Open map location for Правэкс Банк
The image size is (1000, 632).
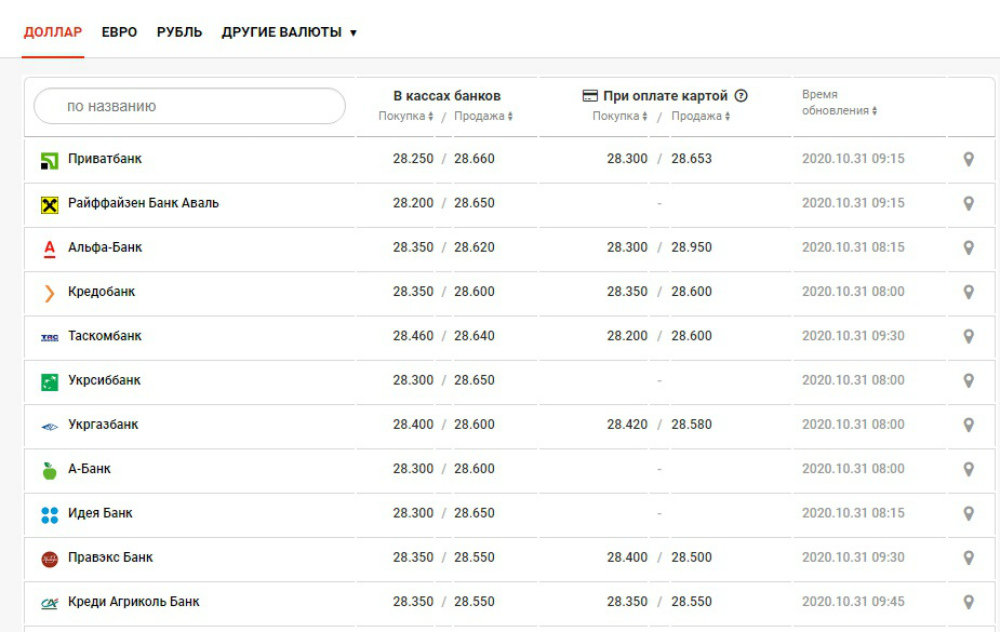tap(968, 558)
